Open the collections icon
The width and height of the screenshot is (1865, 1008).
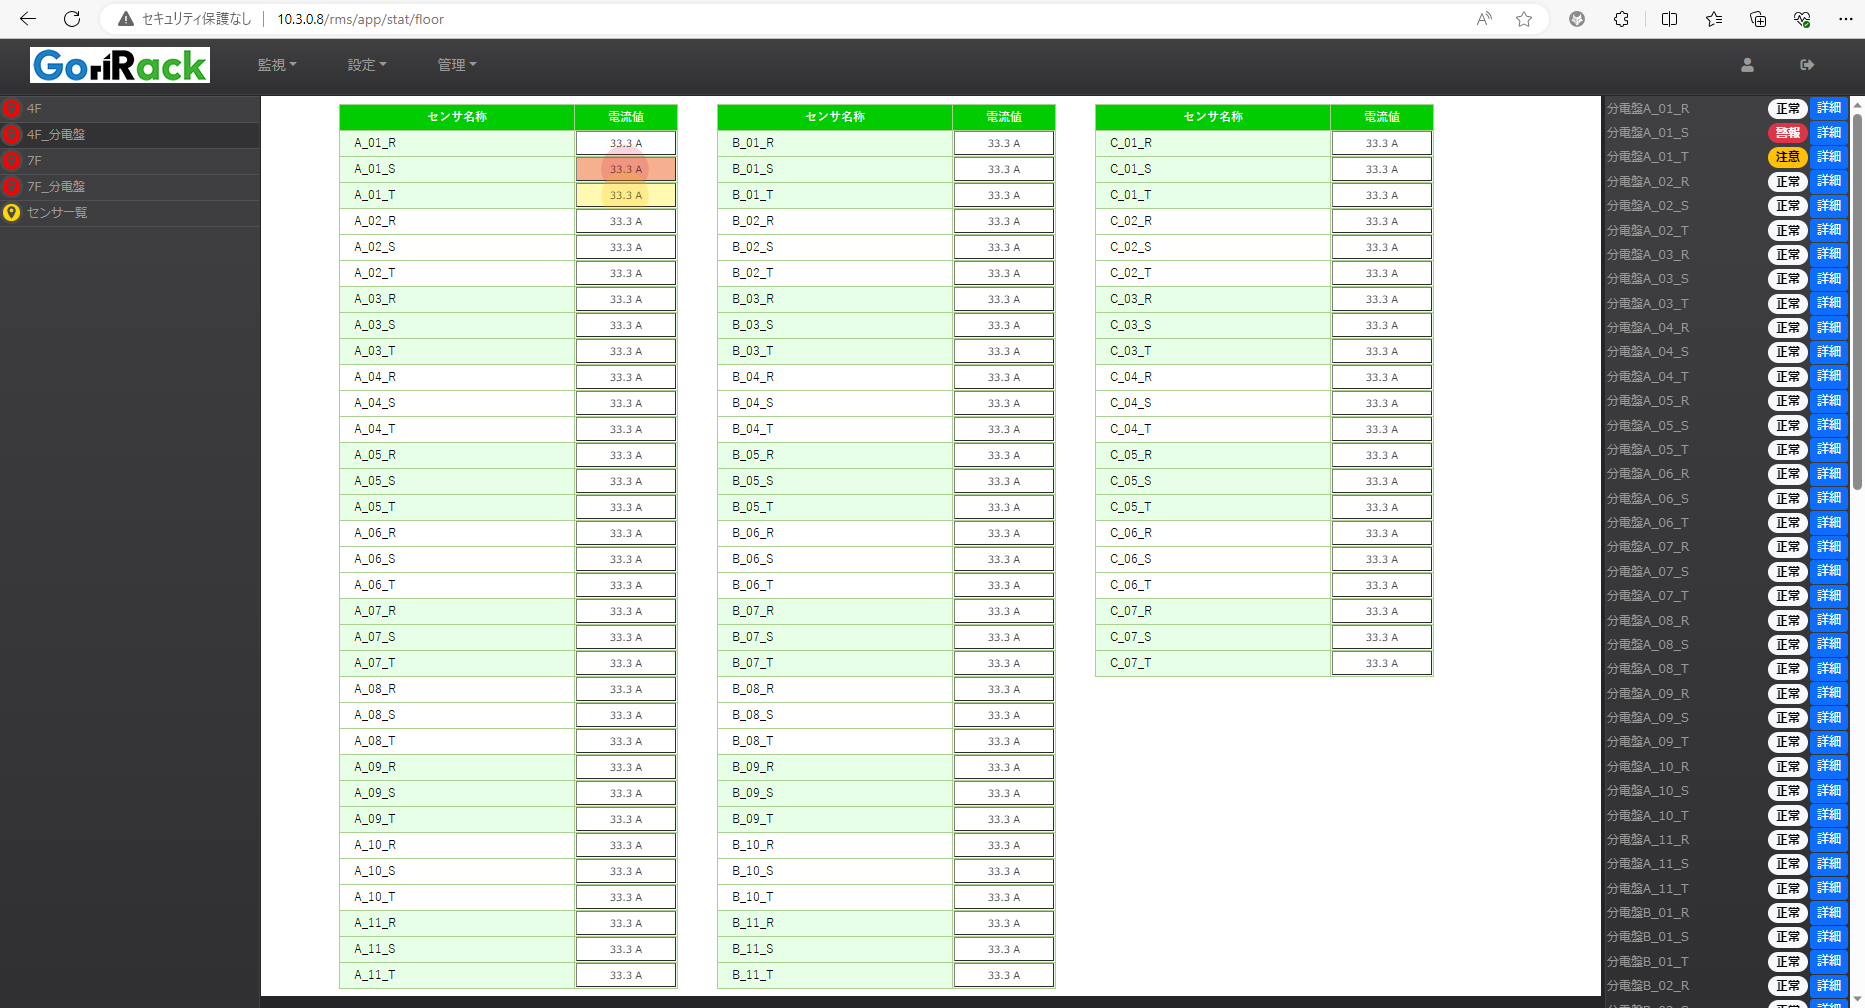pyautogui.click(x=1758, y=19)
